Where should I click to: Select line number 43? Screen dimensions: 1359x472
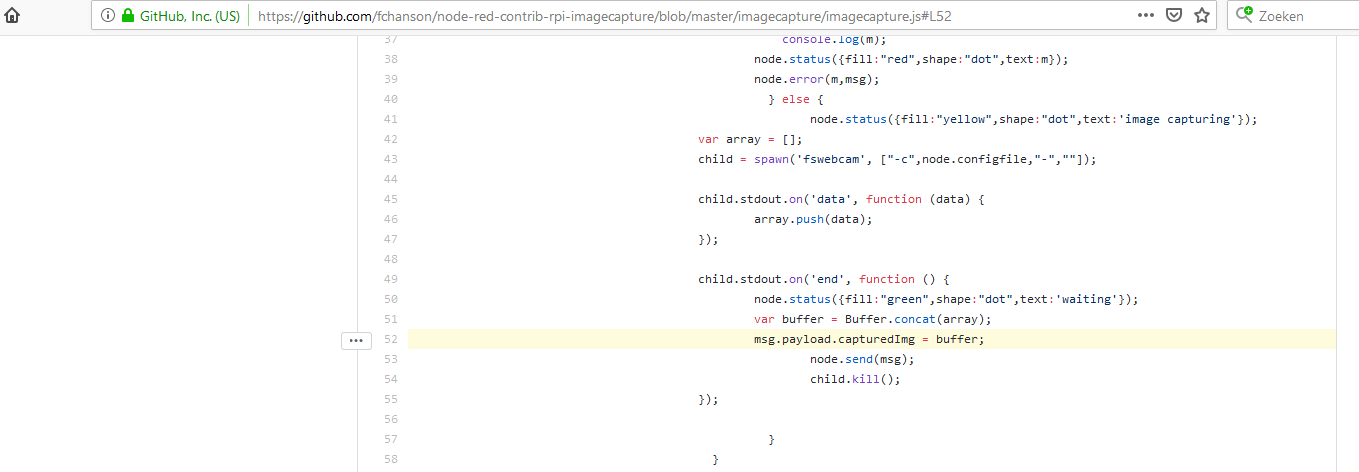pyautogui.click(x=390, y=159)
